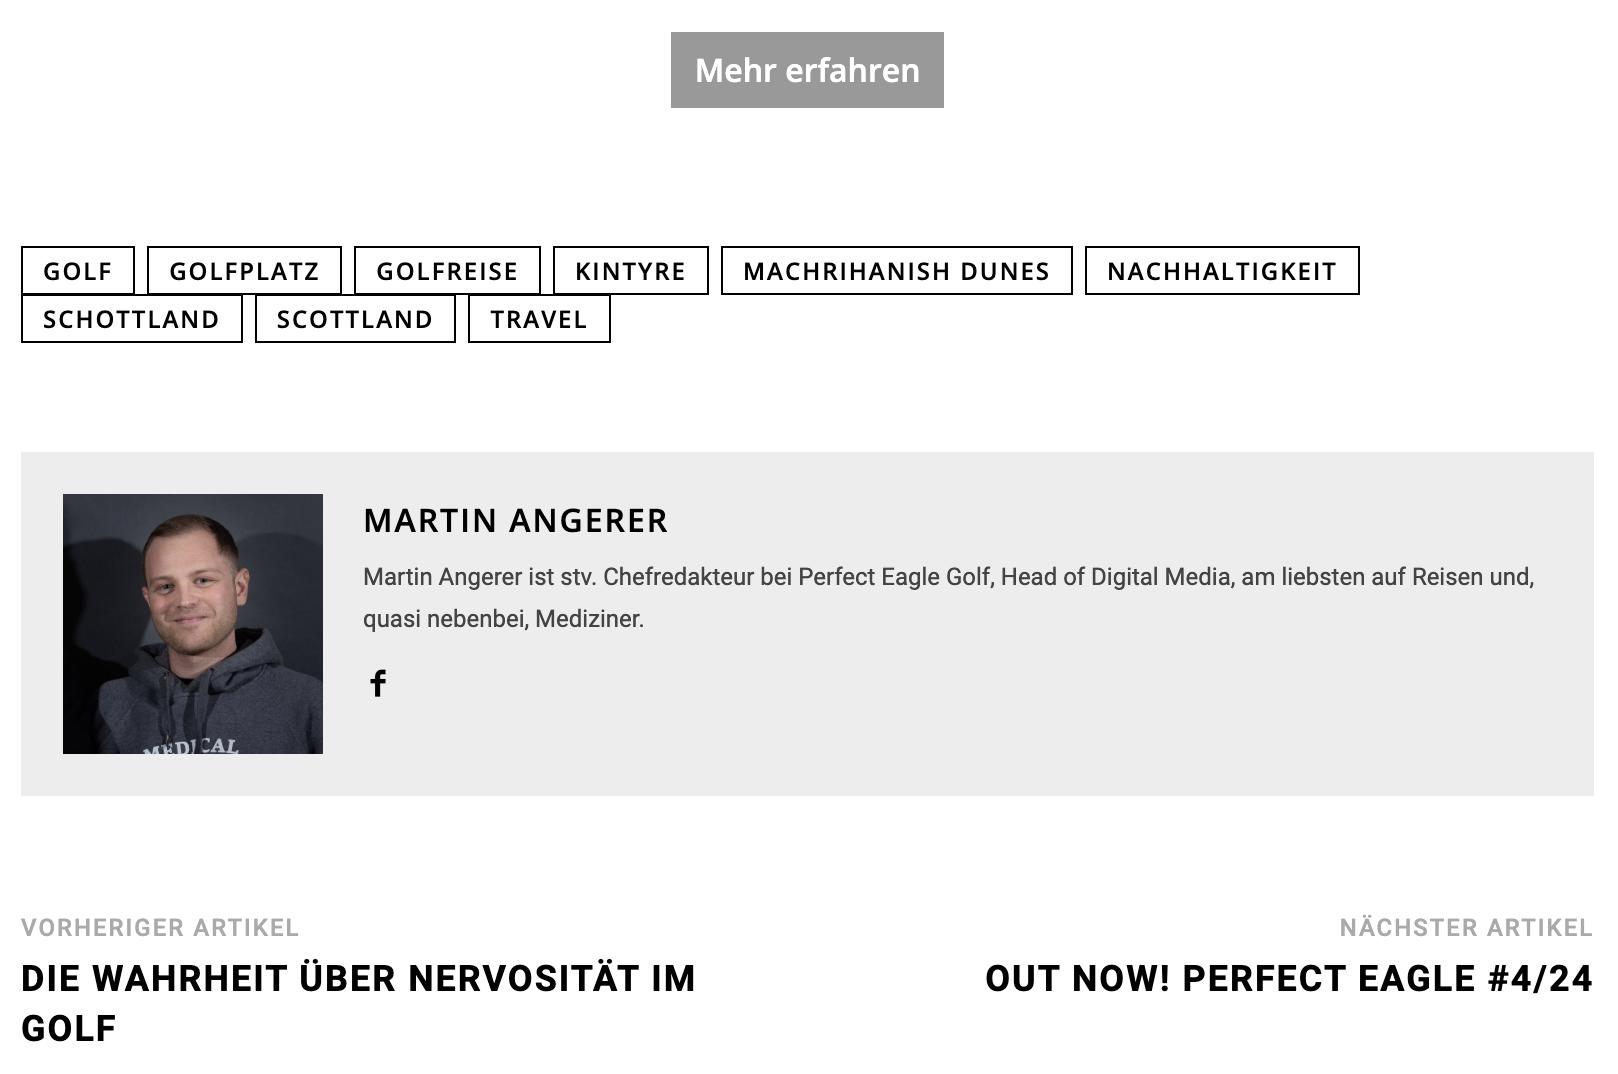
Task: Open the GOLFPLATZ tag
Action: click(244, 271)
